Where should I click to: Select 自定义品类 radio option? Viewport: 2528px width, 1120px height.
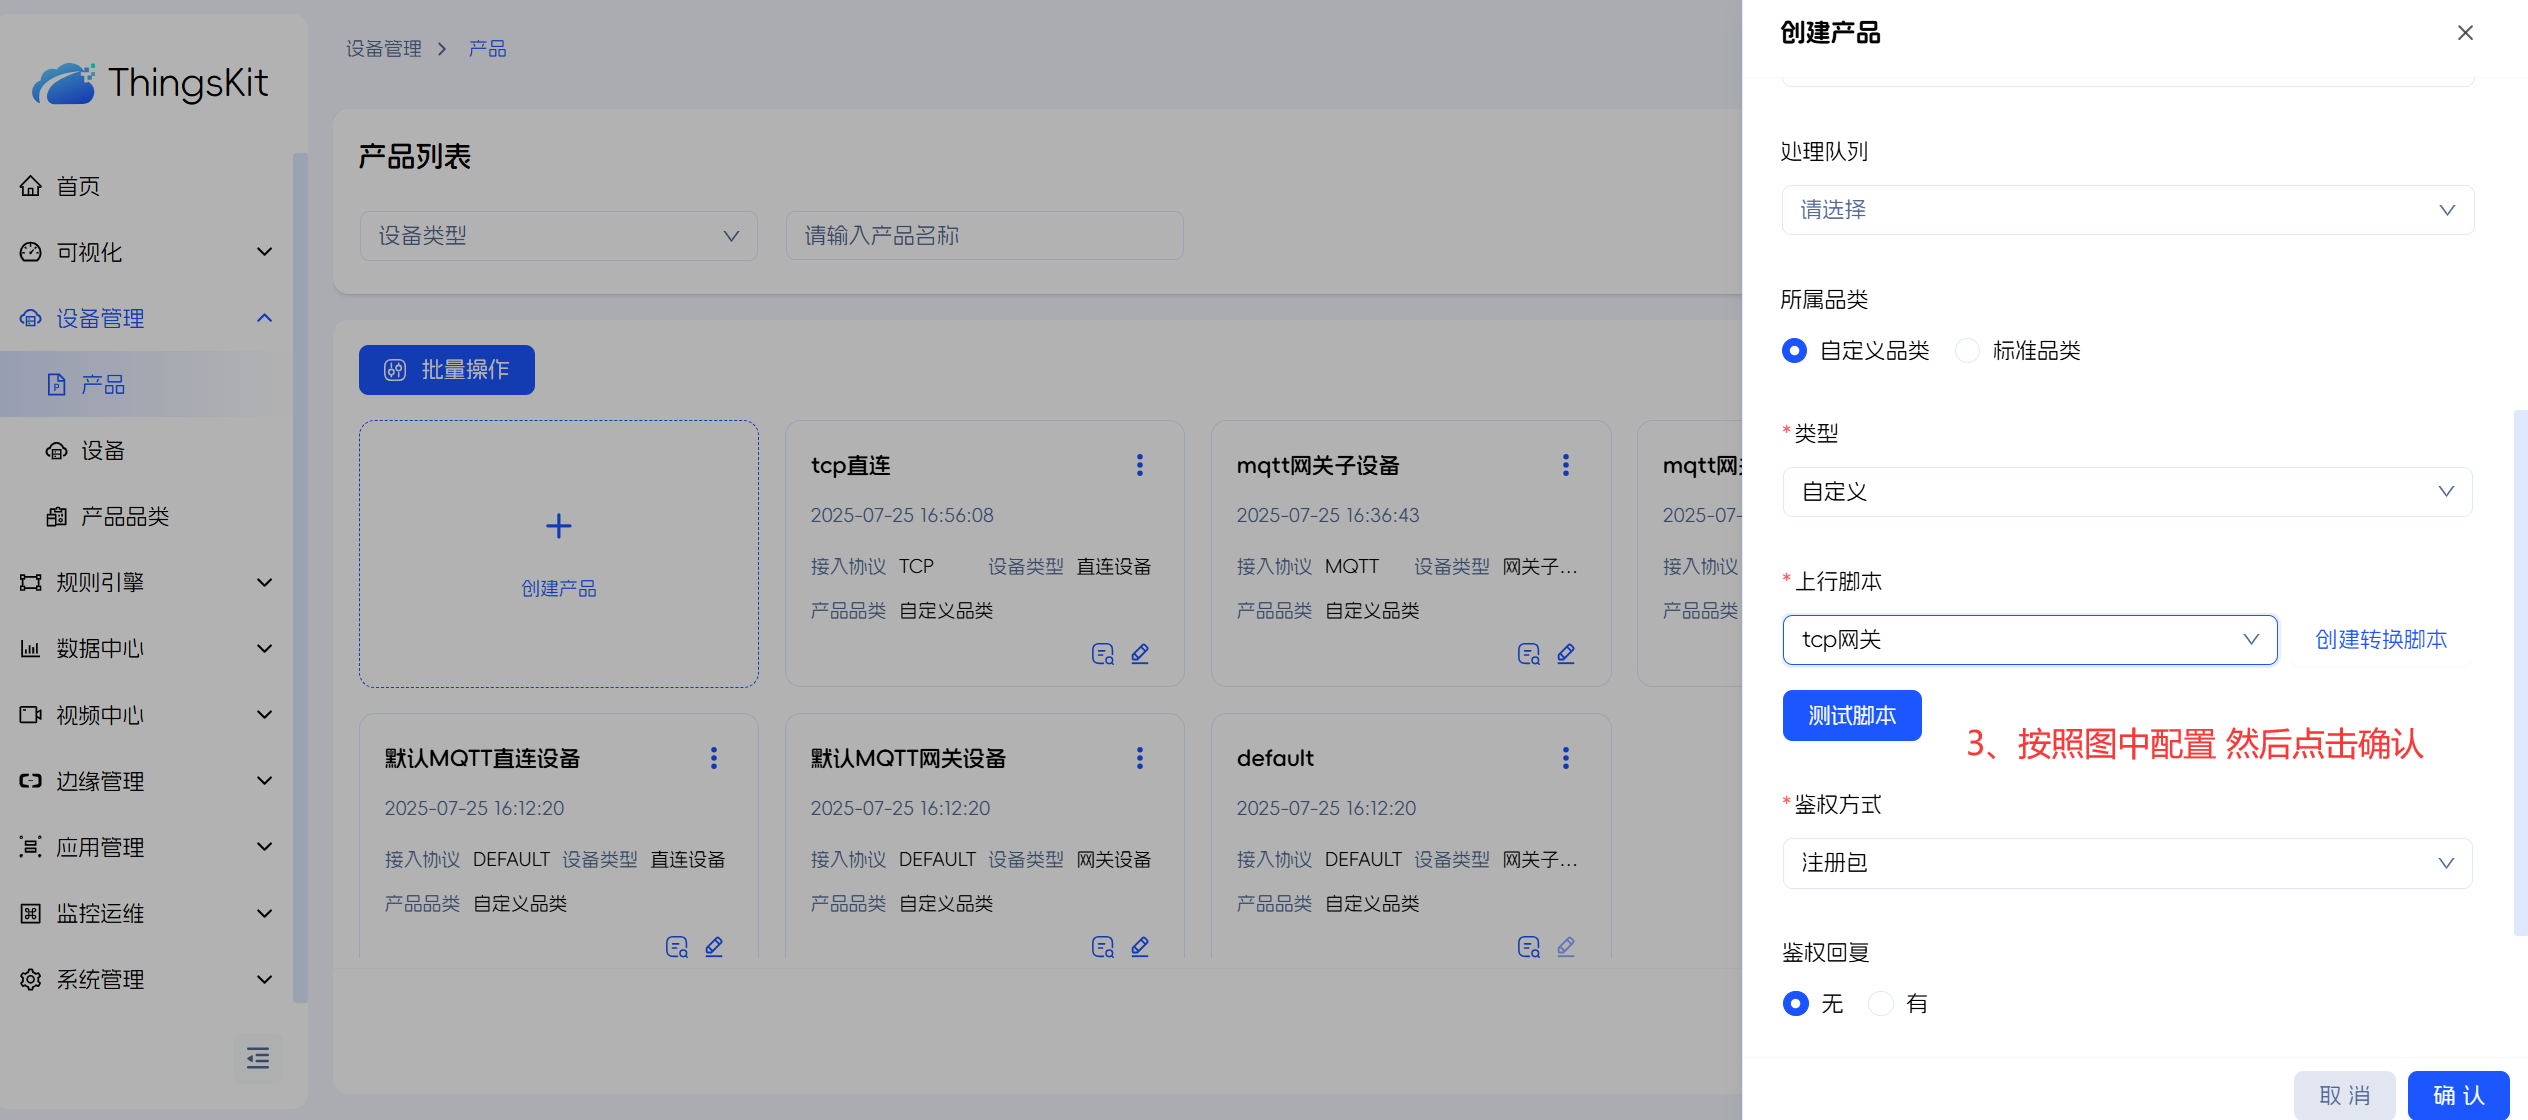pyautogui.click(x=1795, y=351)
